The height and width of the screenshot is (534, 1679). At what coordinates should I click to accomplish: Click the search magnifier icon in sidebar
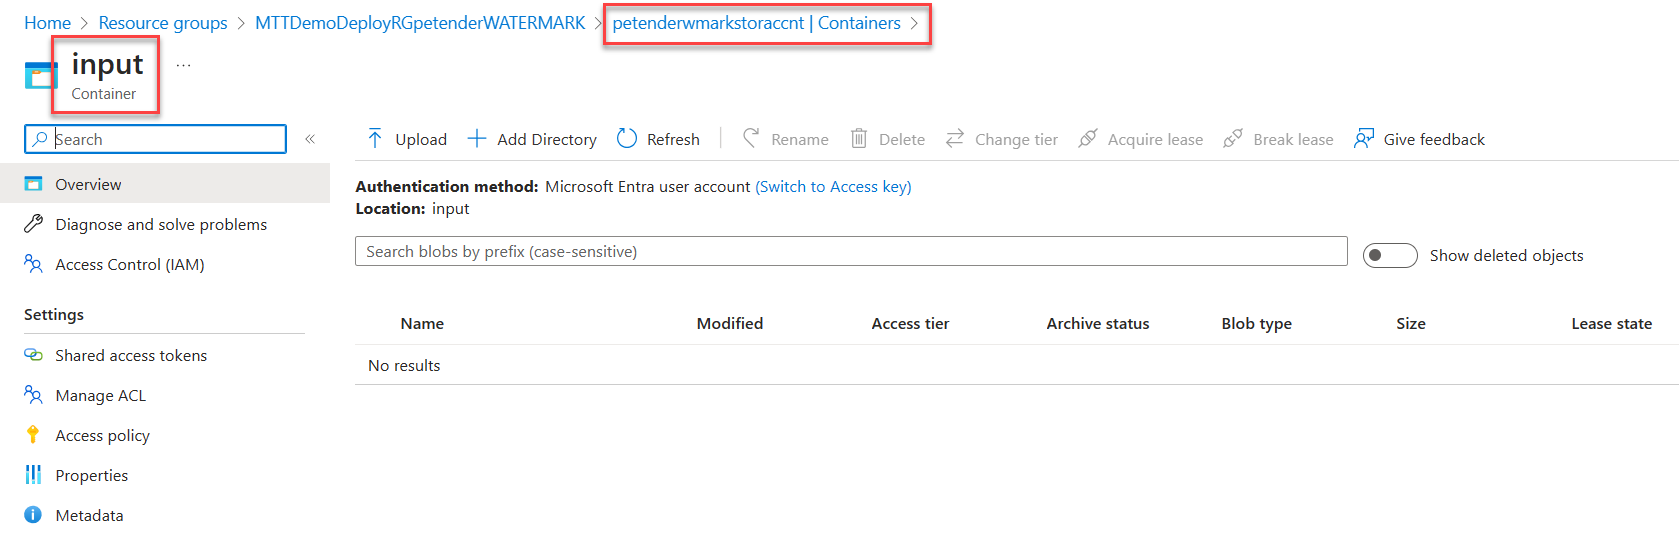(40, 139)
